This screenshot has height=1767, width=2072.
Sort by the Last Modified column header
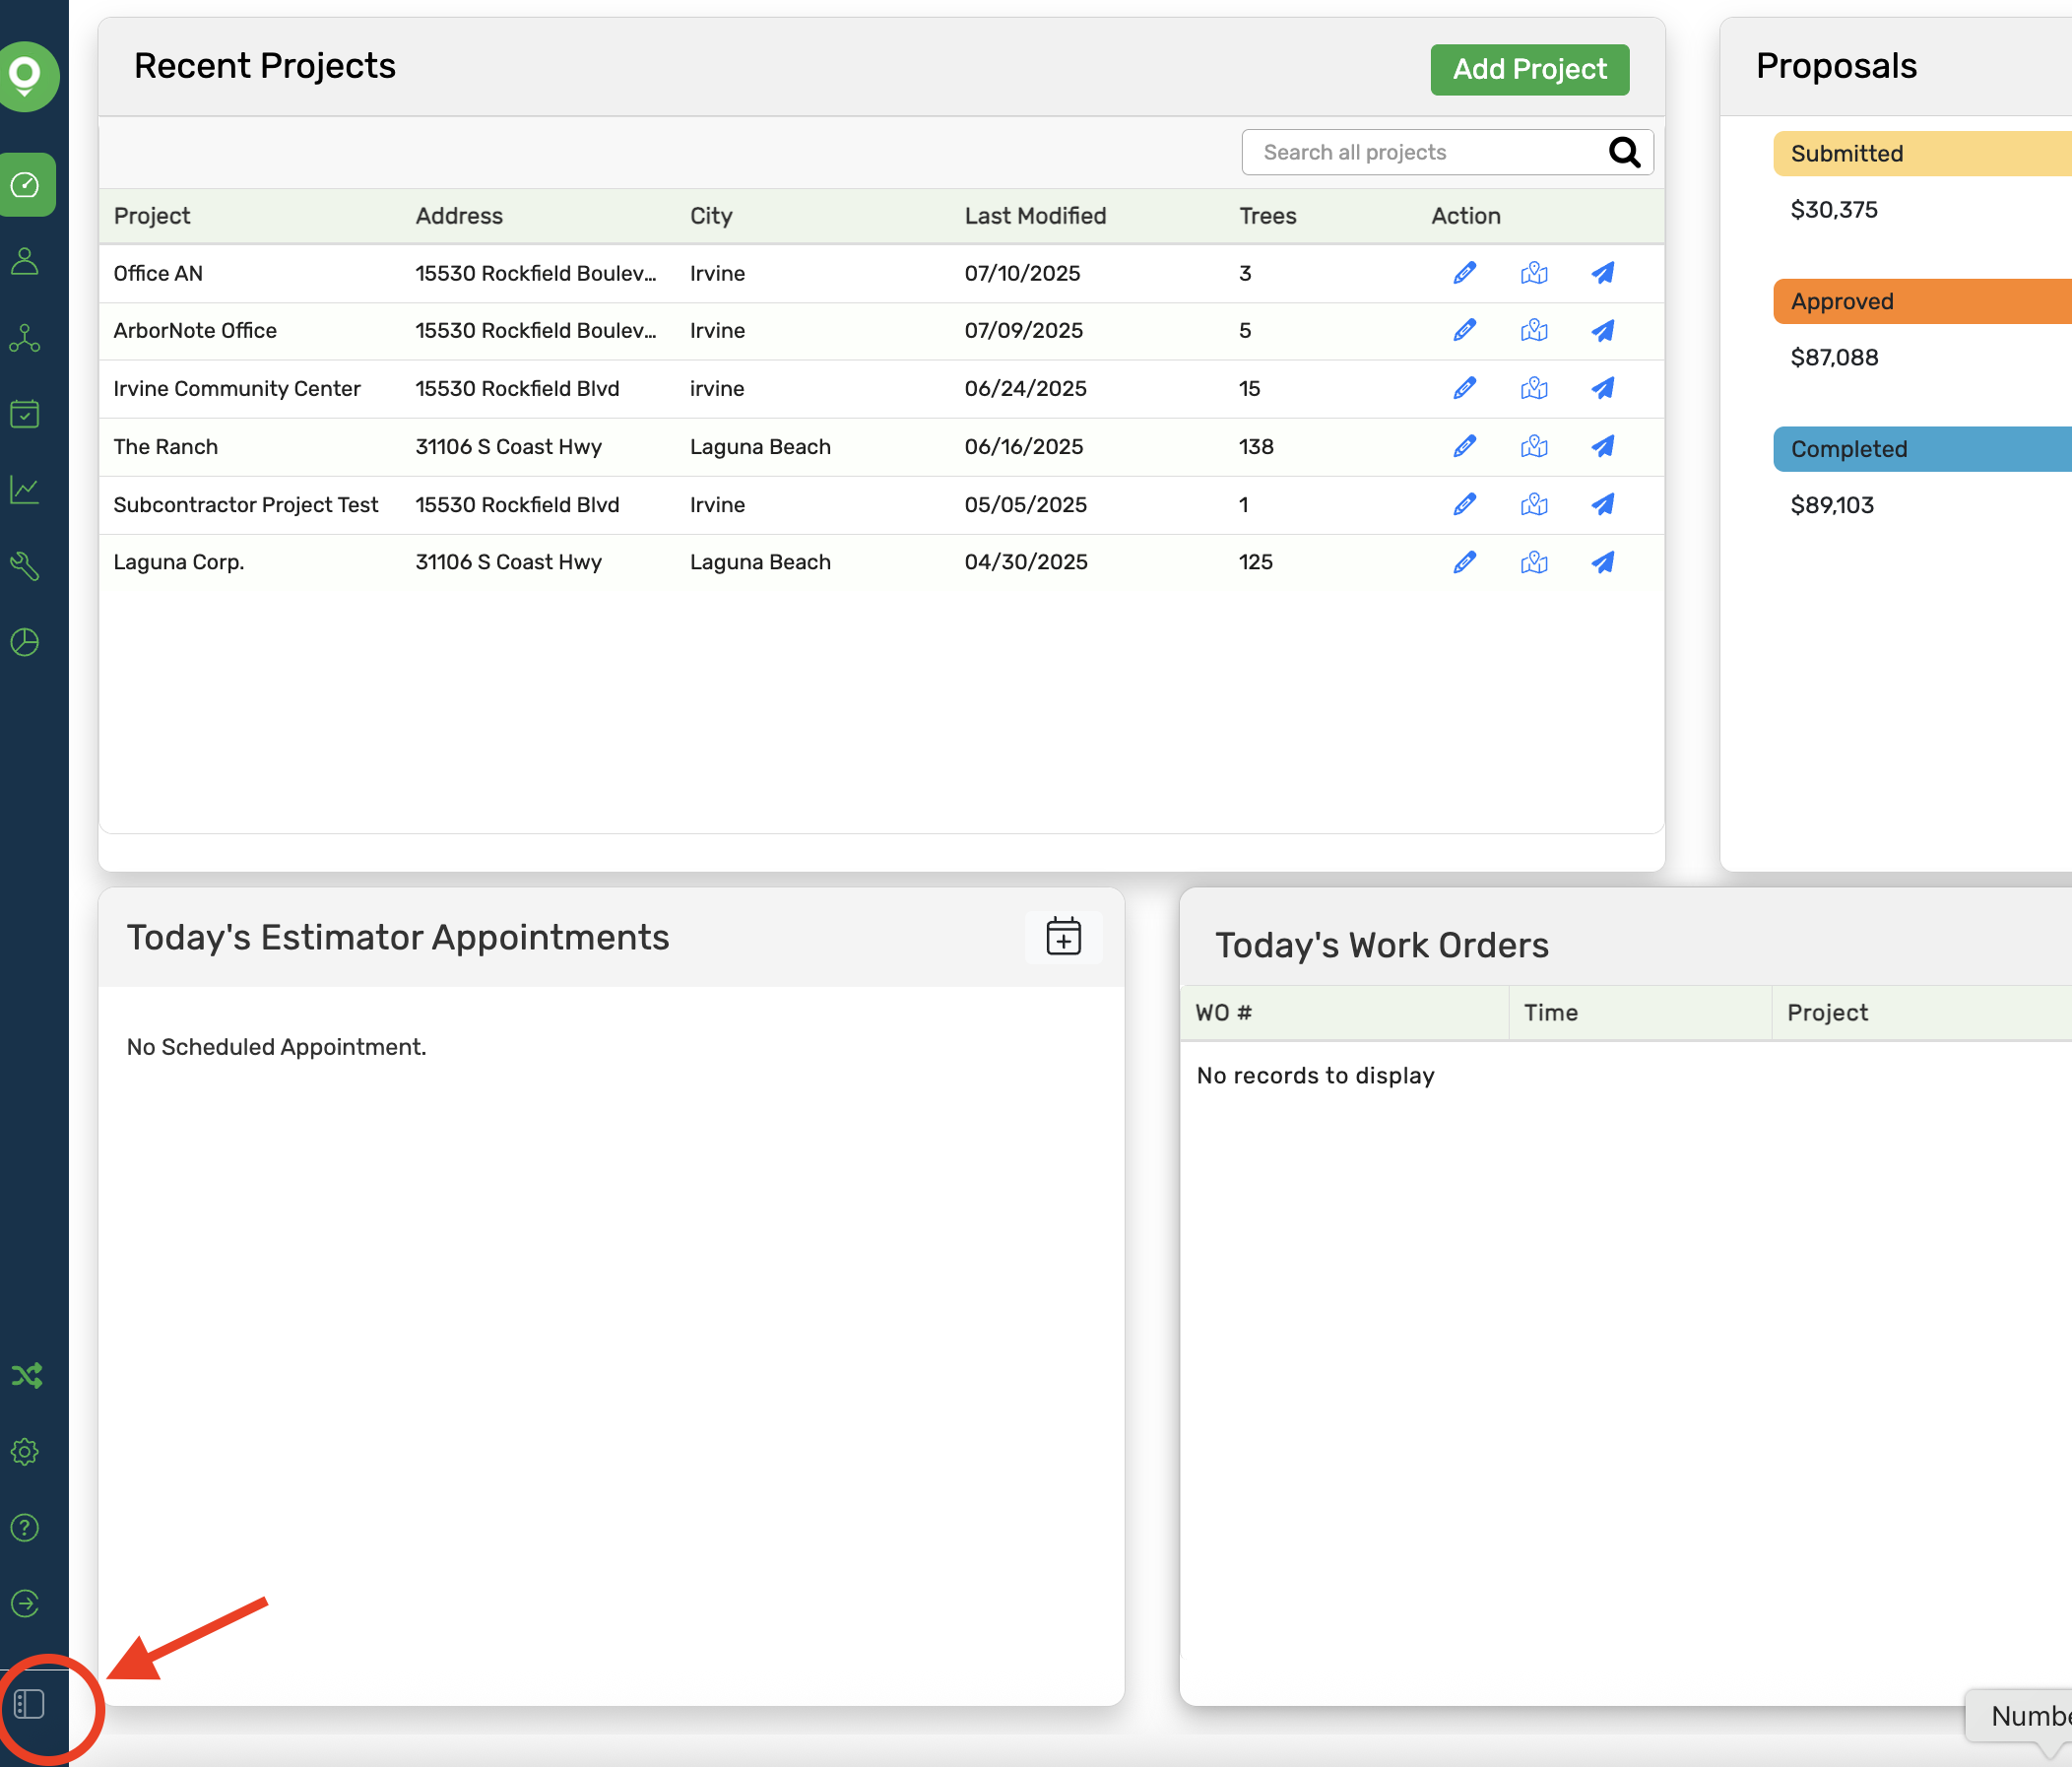(x=1035, y=216)
